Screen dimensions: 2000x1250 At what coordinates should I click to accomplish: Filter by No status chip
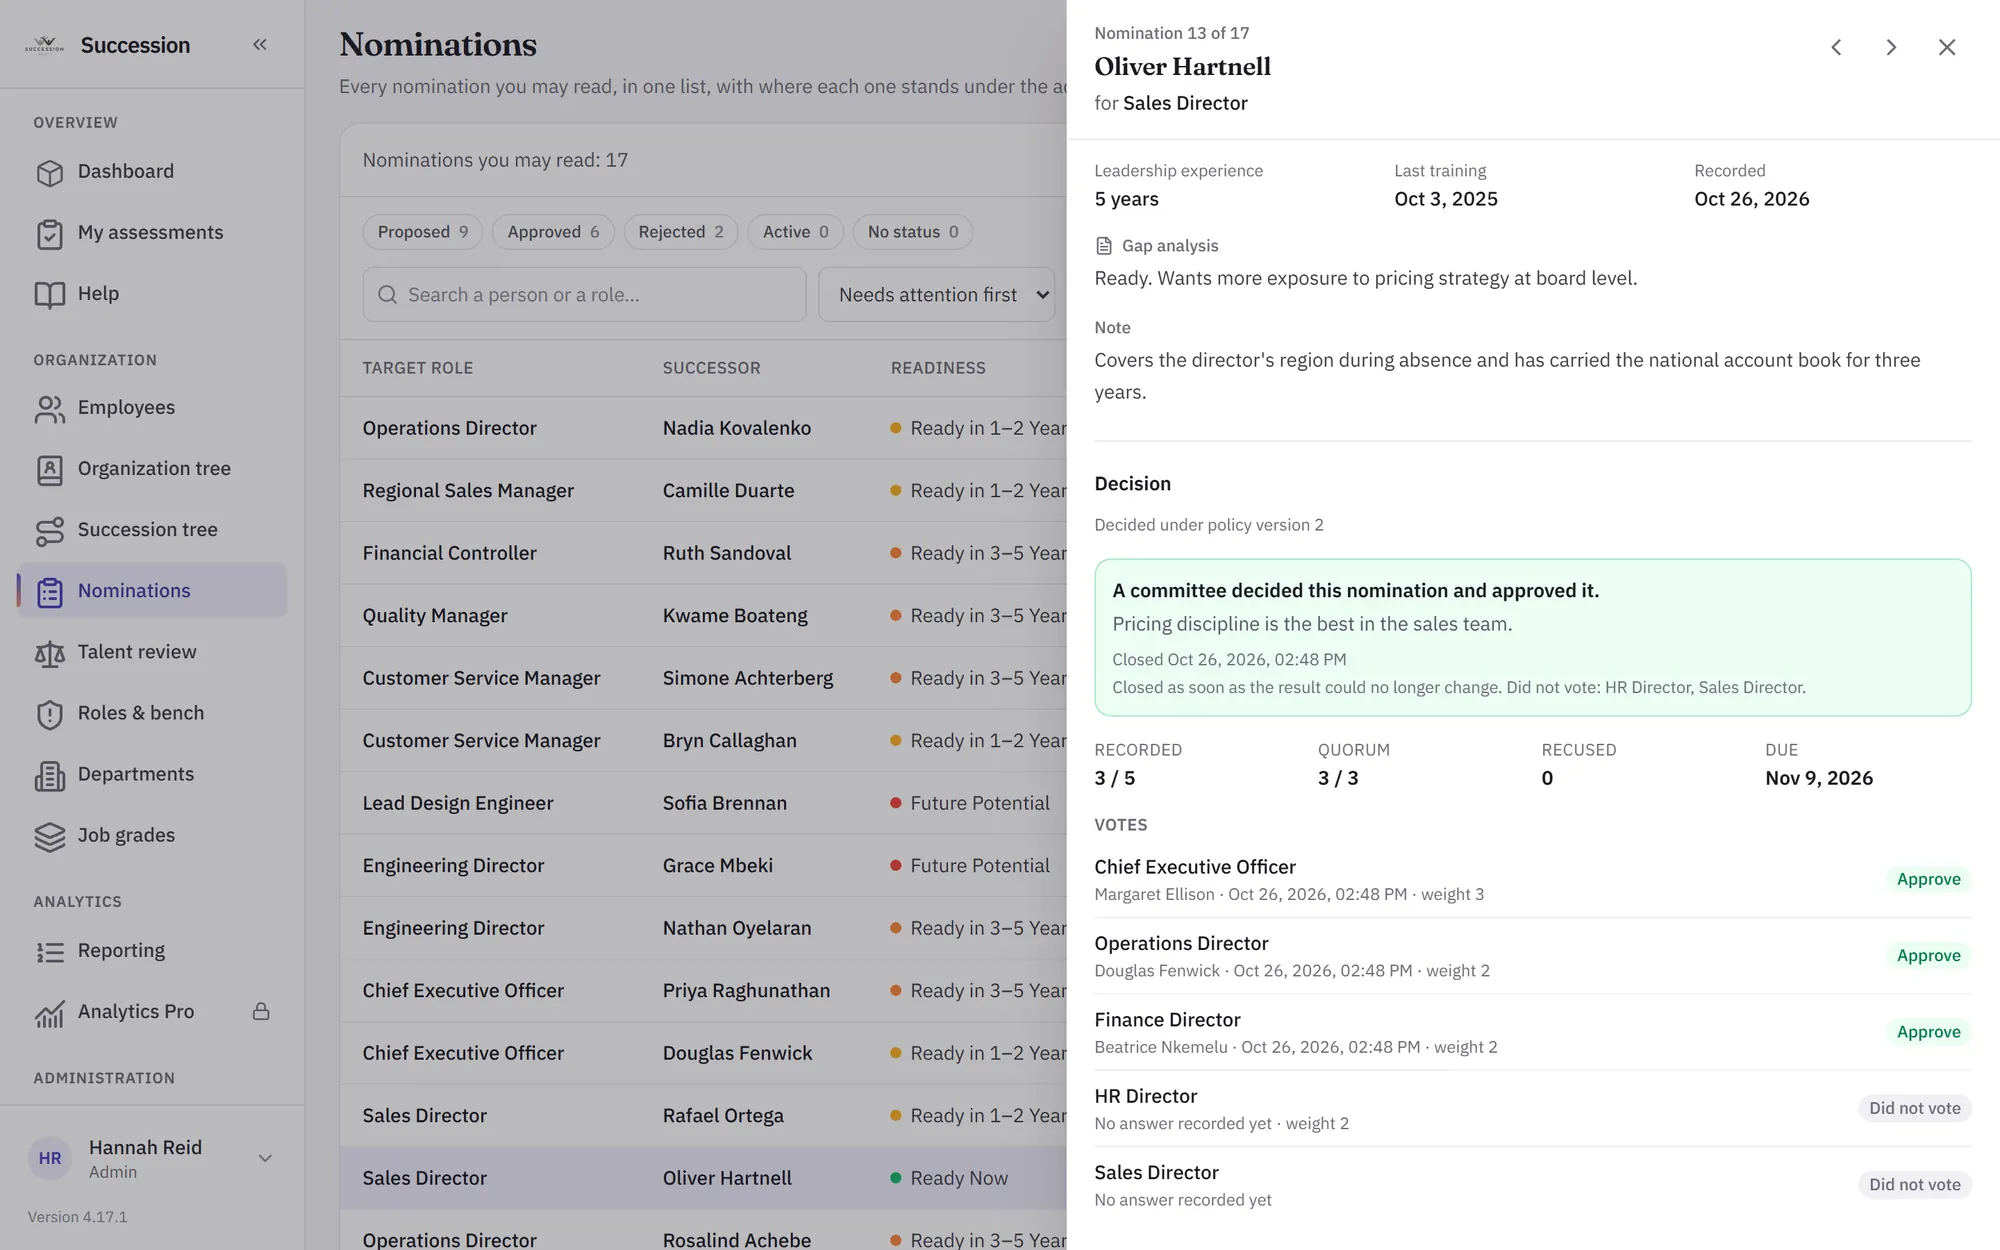(x=913, y=232)
